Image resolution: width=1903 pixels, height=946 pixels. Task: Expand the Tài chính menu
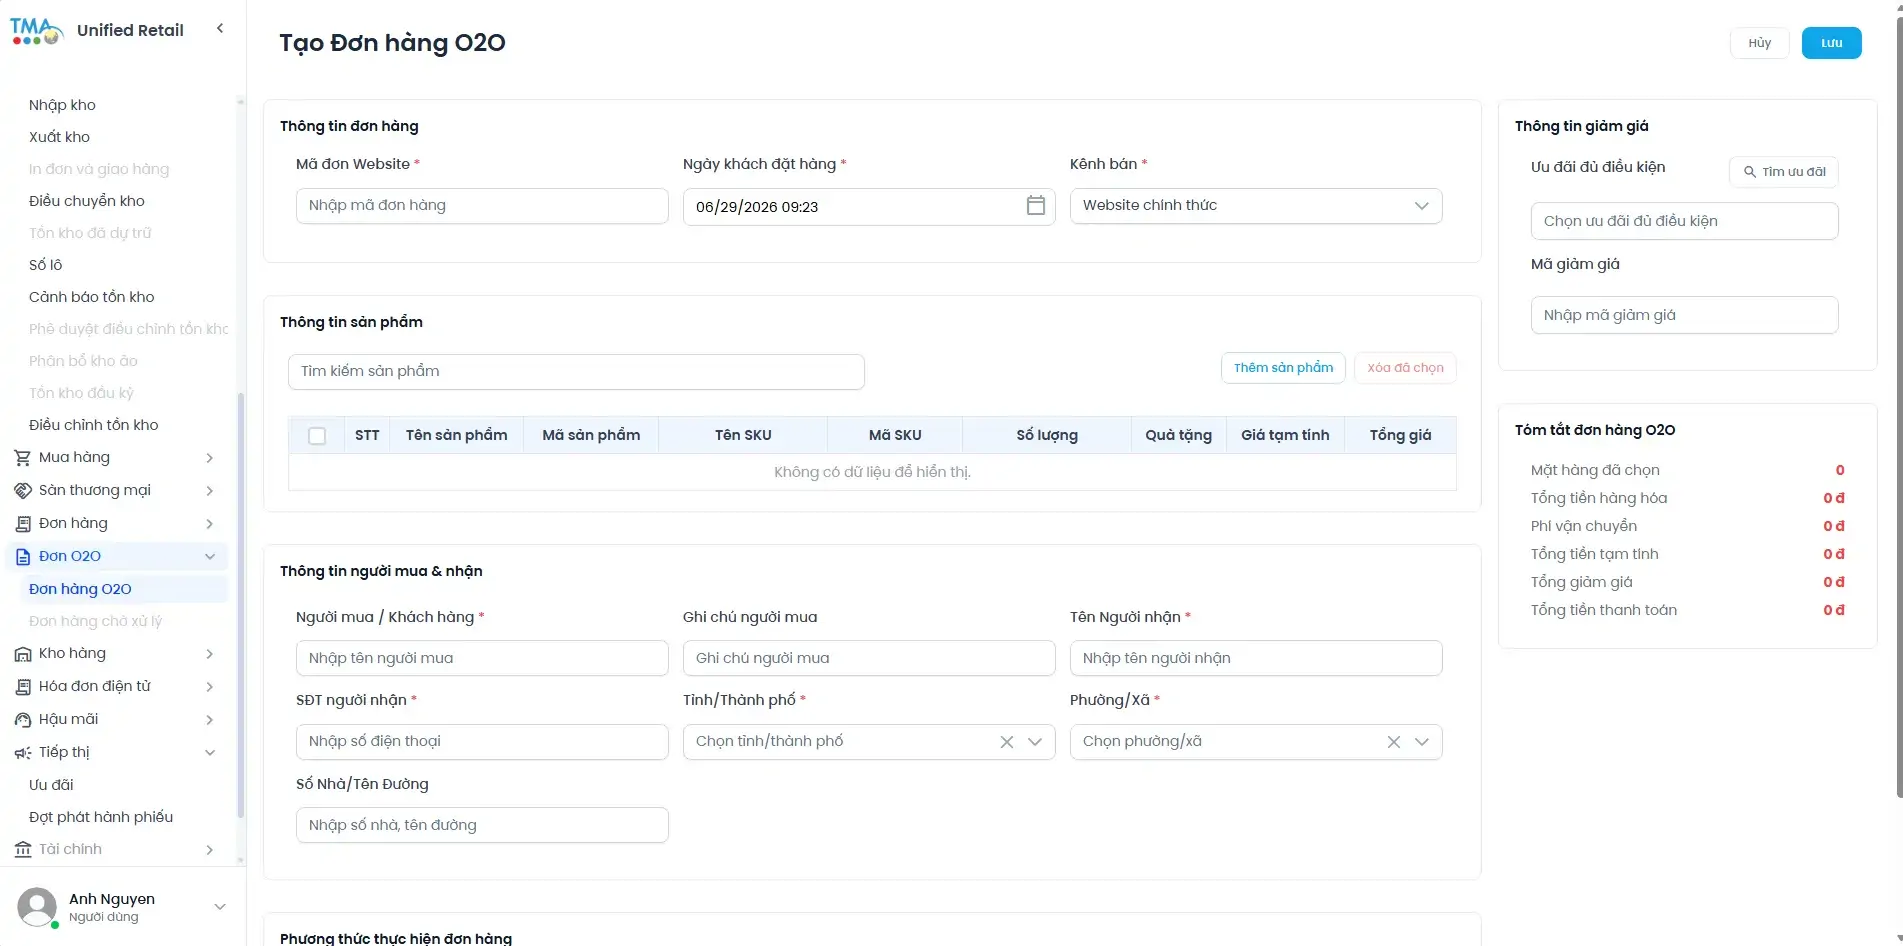210,850
